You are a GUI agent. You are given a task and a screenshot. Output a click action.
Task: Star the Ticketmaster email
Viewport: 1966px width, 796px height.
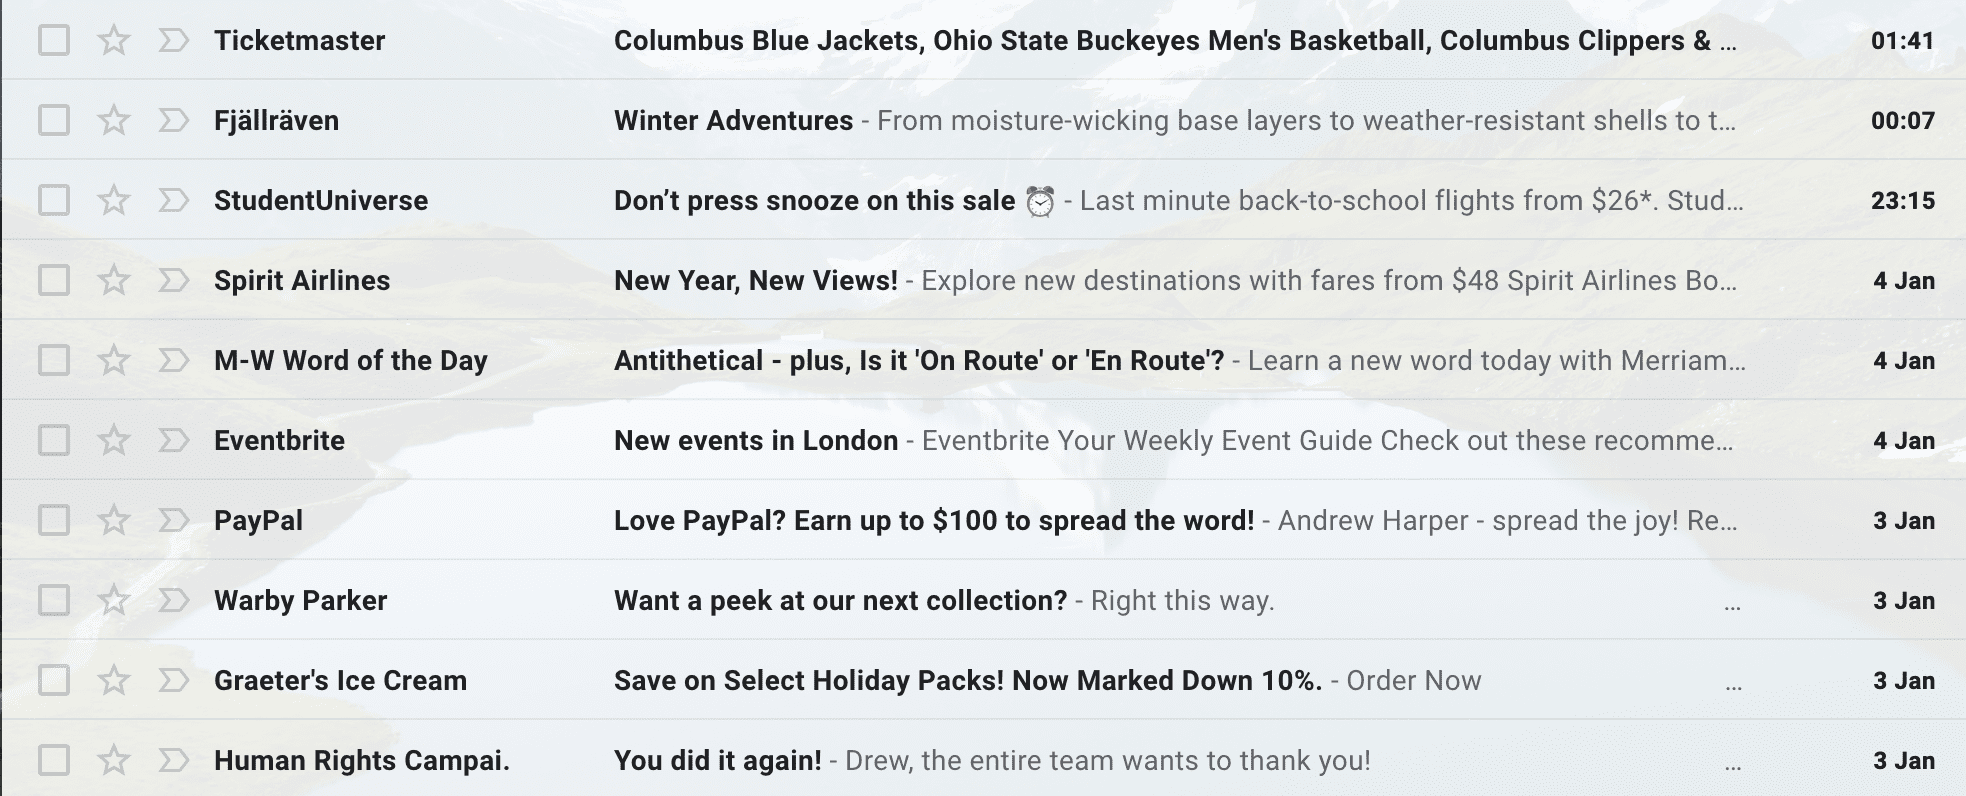[x=113, y=40]
